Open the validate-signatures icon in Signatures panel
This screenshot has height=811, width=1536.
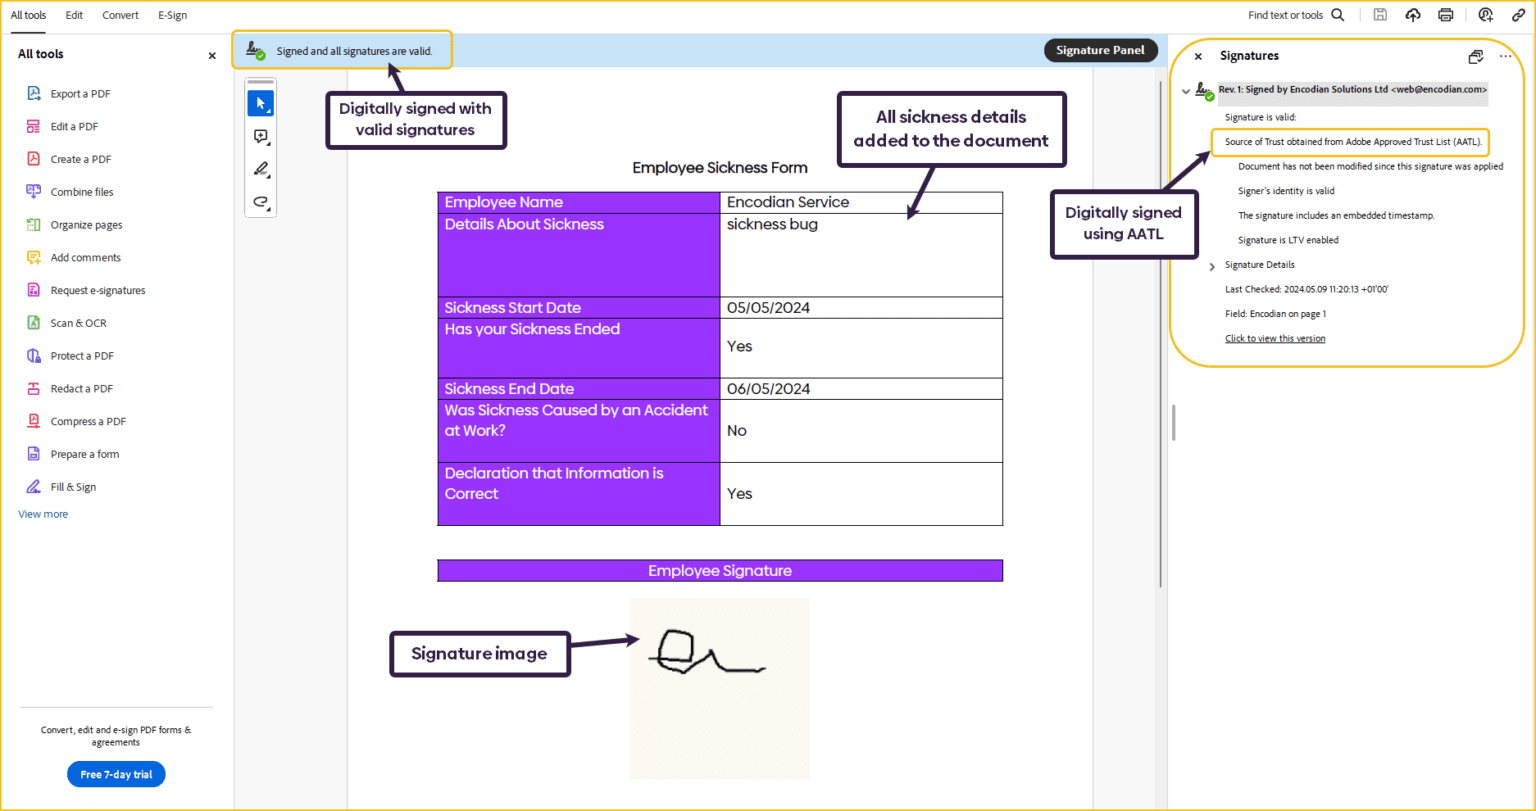tap(1476, 56)
